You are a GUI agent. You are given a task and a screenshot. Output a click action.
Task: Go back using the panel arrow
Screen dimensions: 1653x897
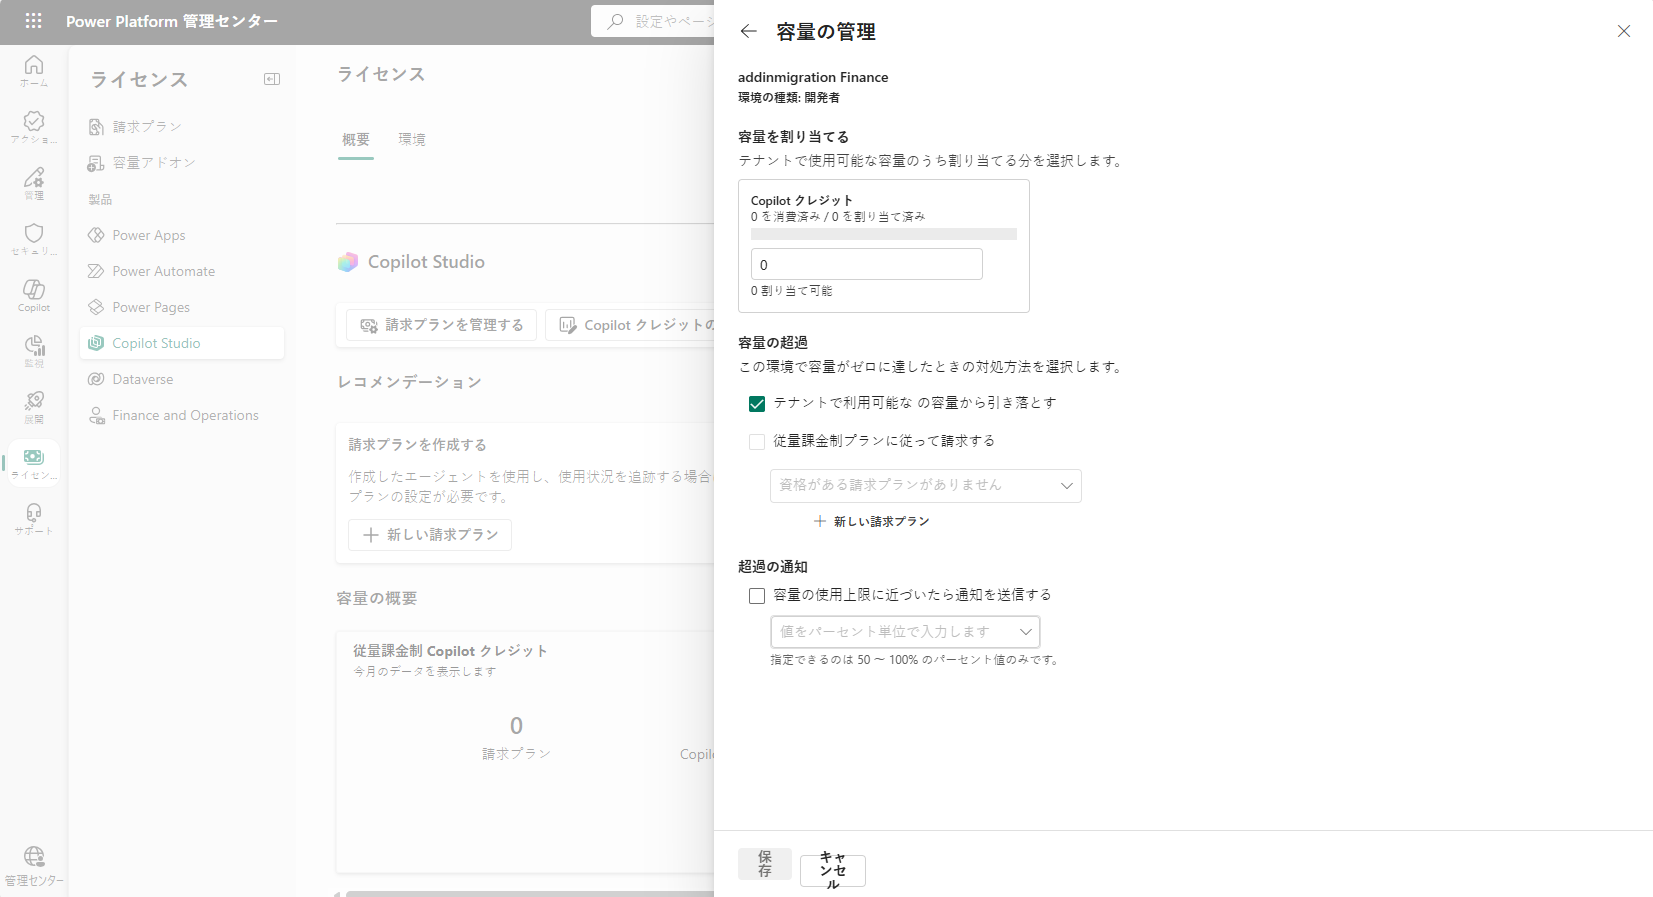coord(748,31)
